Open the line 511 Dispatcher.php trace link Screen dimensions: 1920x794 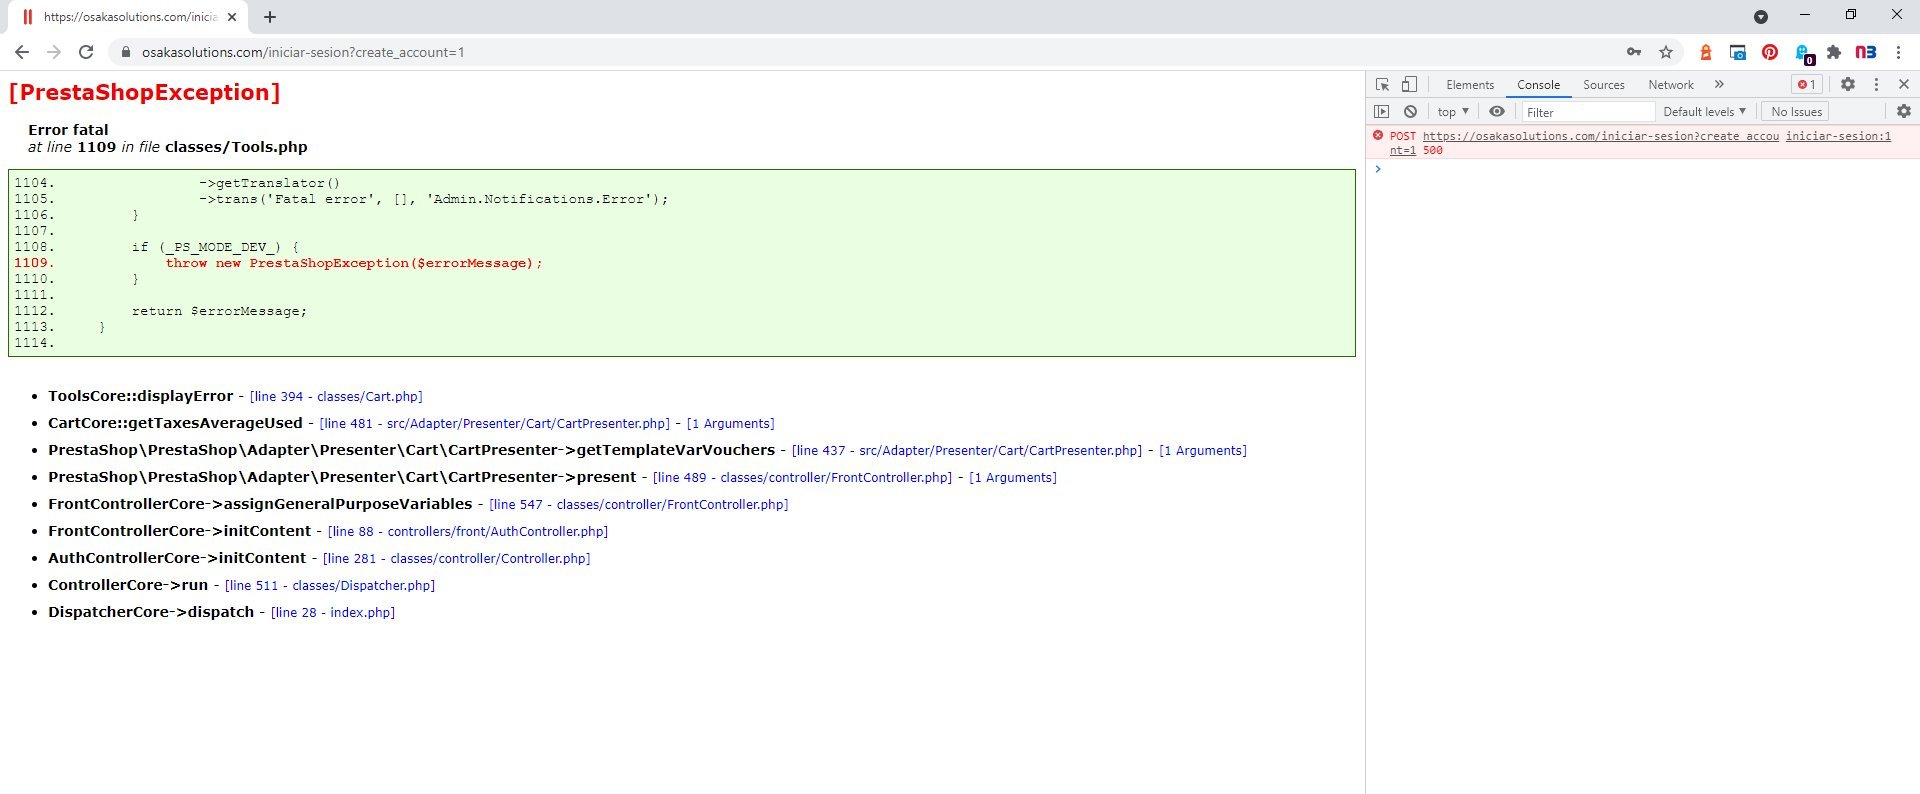[x=330, y=586]
